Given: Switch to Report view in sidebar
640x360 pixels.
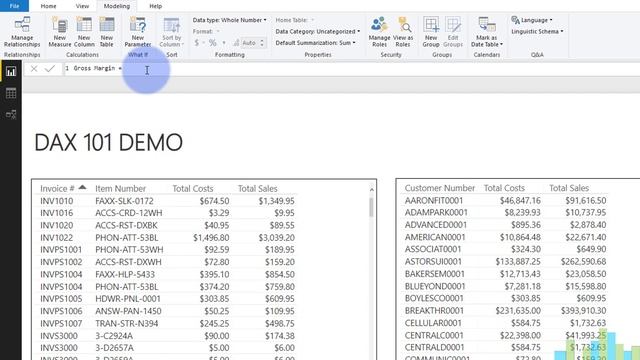Looking at the screenshot, I should pyautogui.click(x=11, y=72).
